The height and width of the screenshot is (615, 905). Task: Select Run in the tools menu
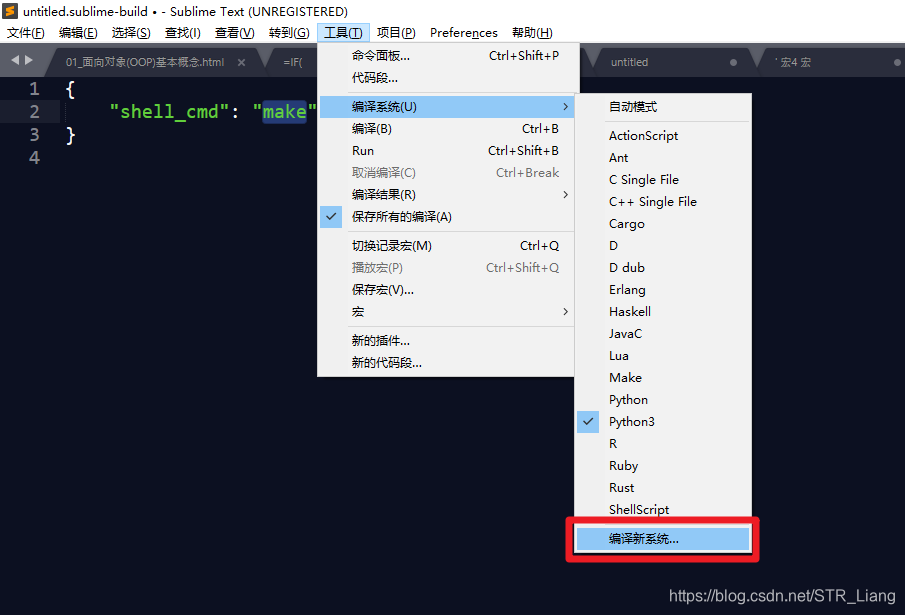448,151
